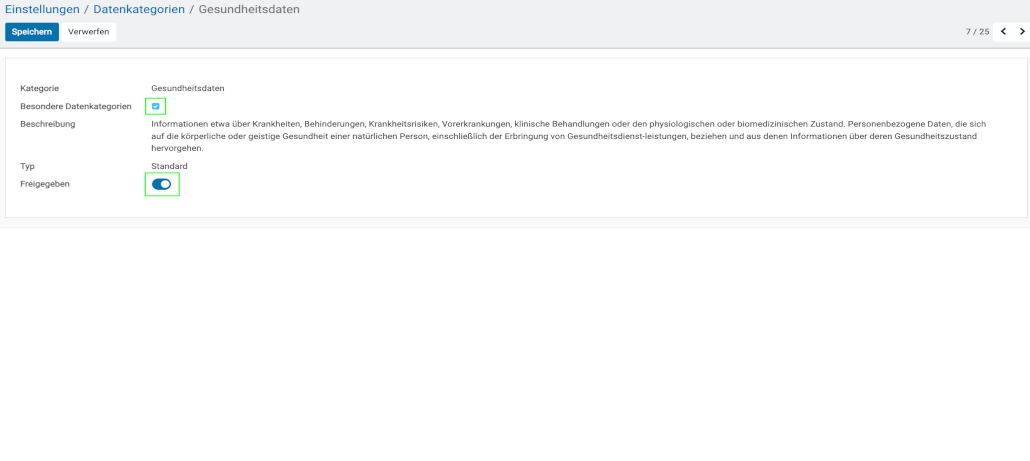The height and width of the screenshot is (461, 1030).
Task: Click the 7 / 25 pager counter
Action: [x=977, y=32]
